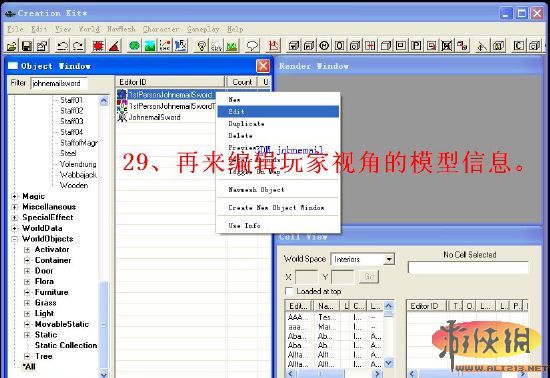
Task: Toggle the green grass icon
Action: (x=232, y=46)
